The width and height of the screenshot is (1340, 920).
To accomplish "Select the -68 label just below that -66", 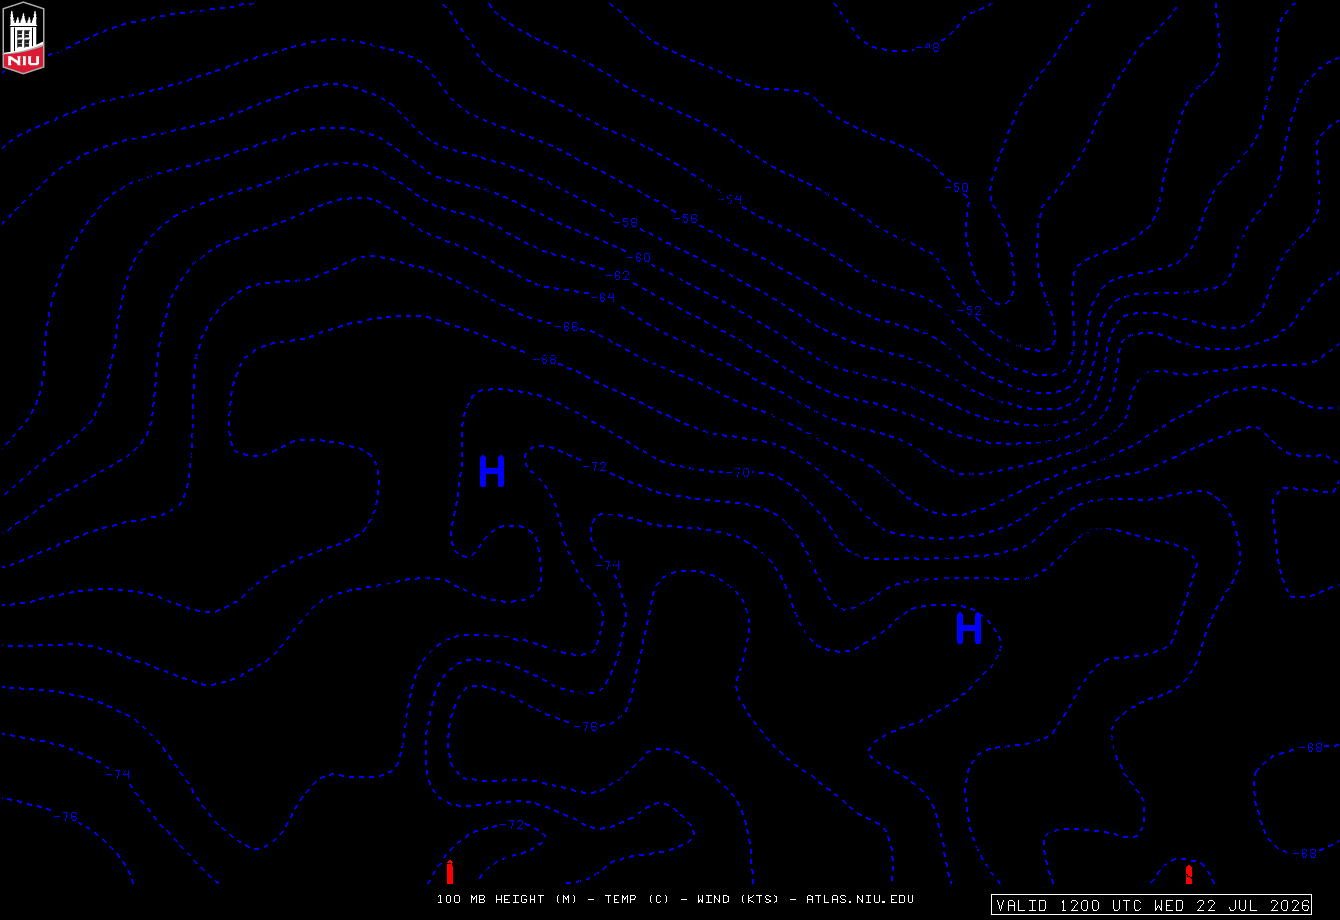I will [544, 360].
